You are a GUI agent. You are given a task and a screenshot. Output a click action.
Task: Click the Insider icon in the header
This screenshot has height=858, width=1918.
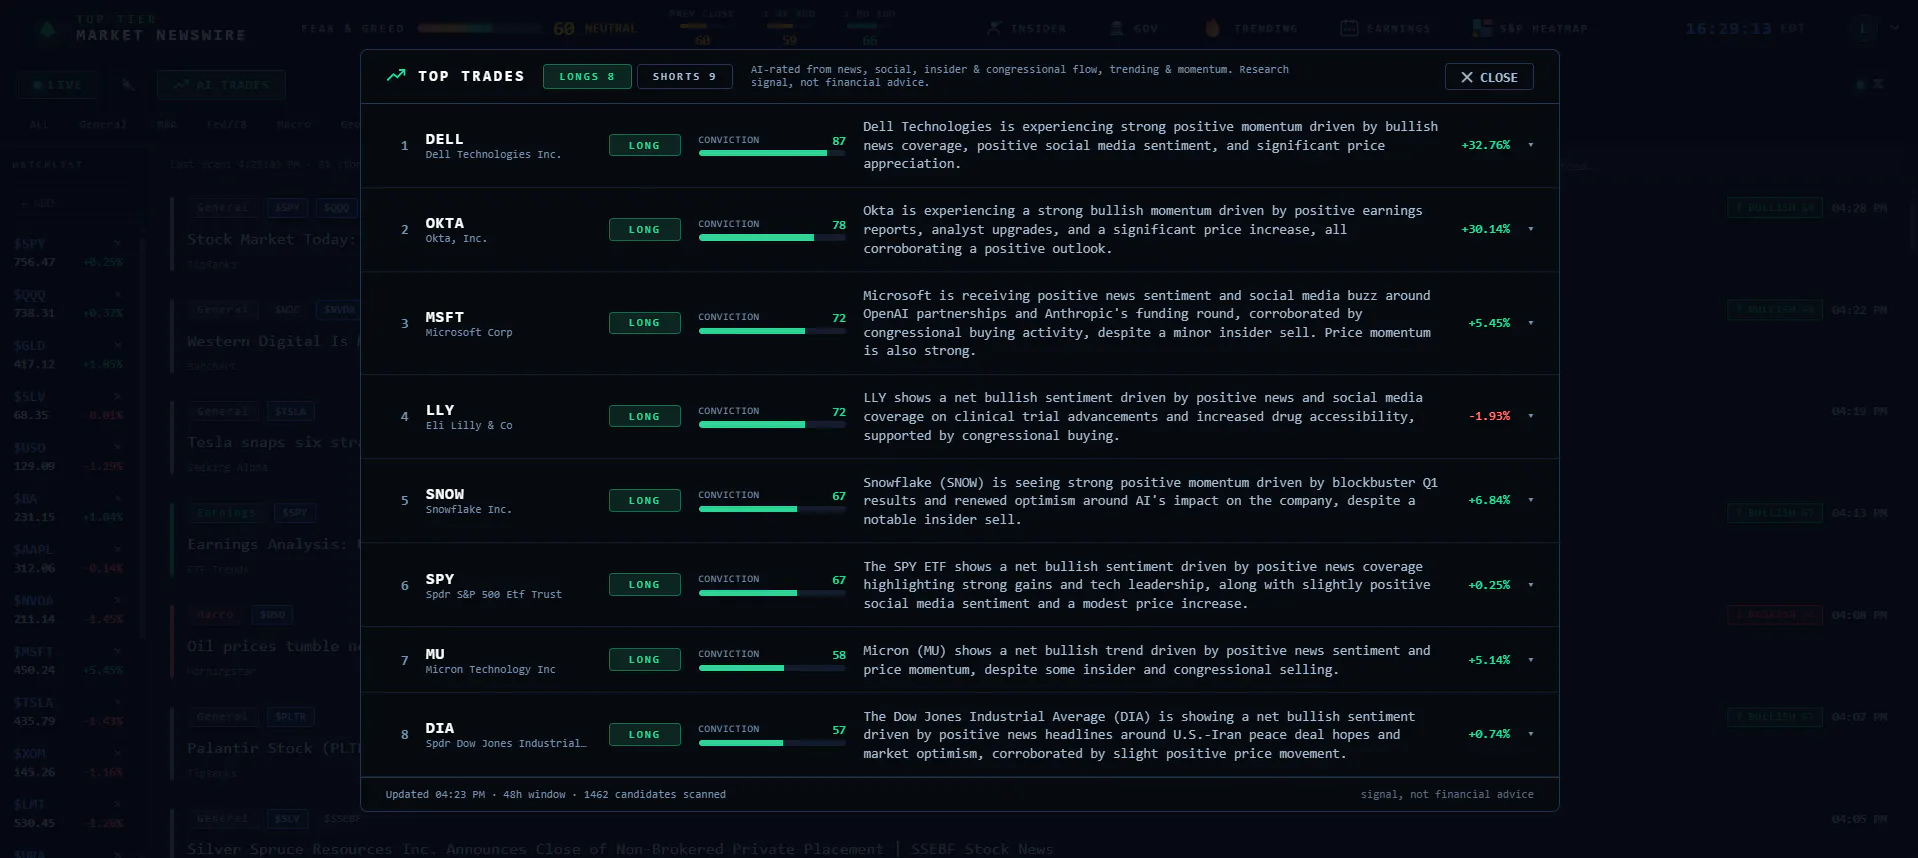pos(994,28)
